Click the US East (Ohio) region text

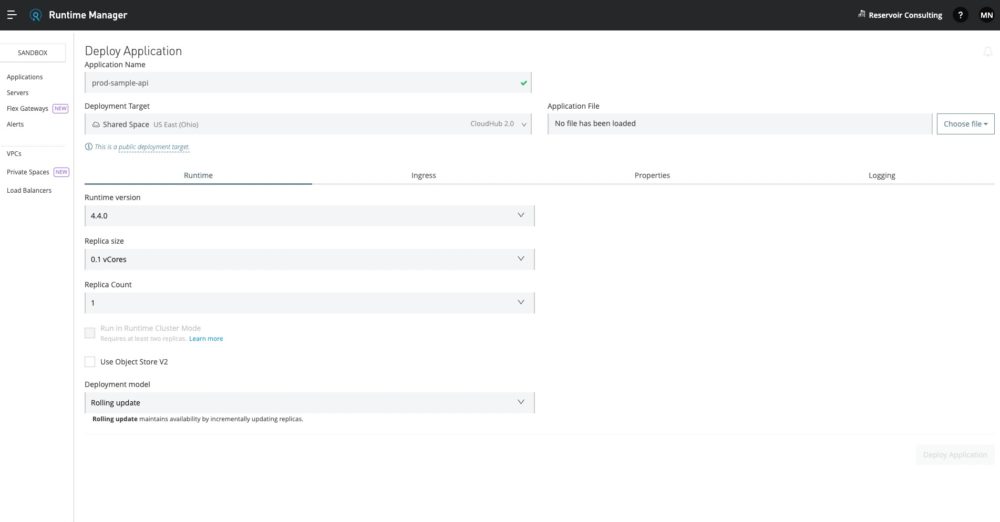click(x=175, y=124)
